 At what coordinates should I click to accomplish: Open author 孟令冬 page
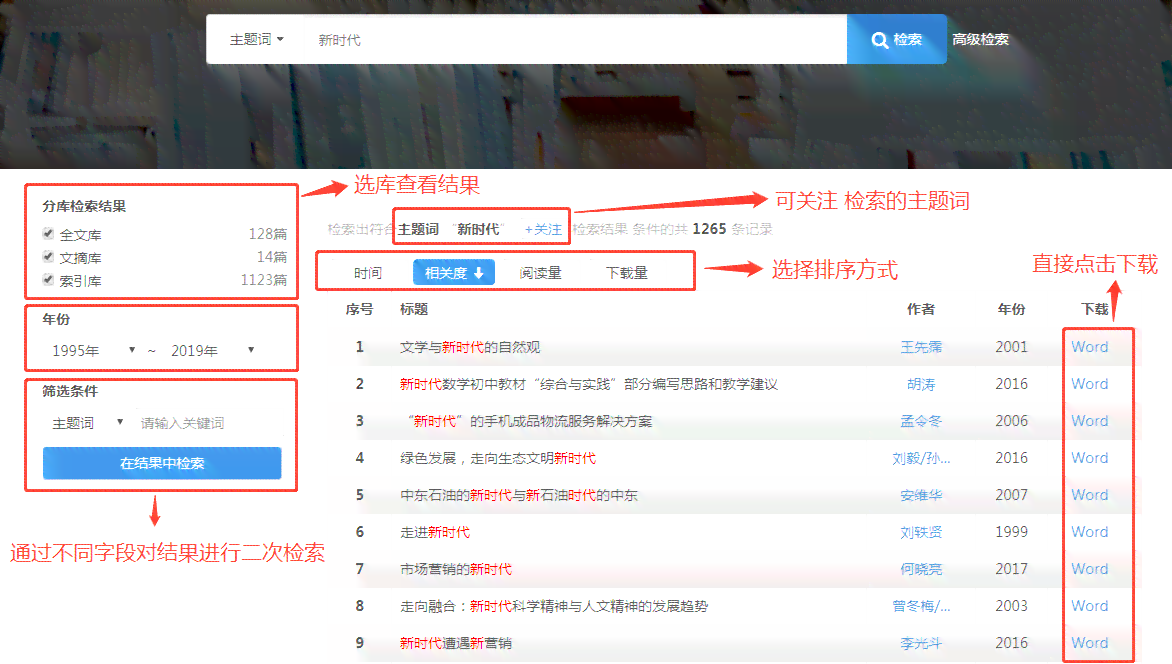point(921,421)
